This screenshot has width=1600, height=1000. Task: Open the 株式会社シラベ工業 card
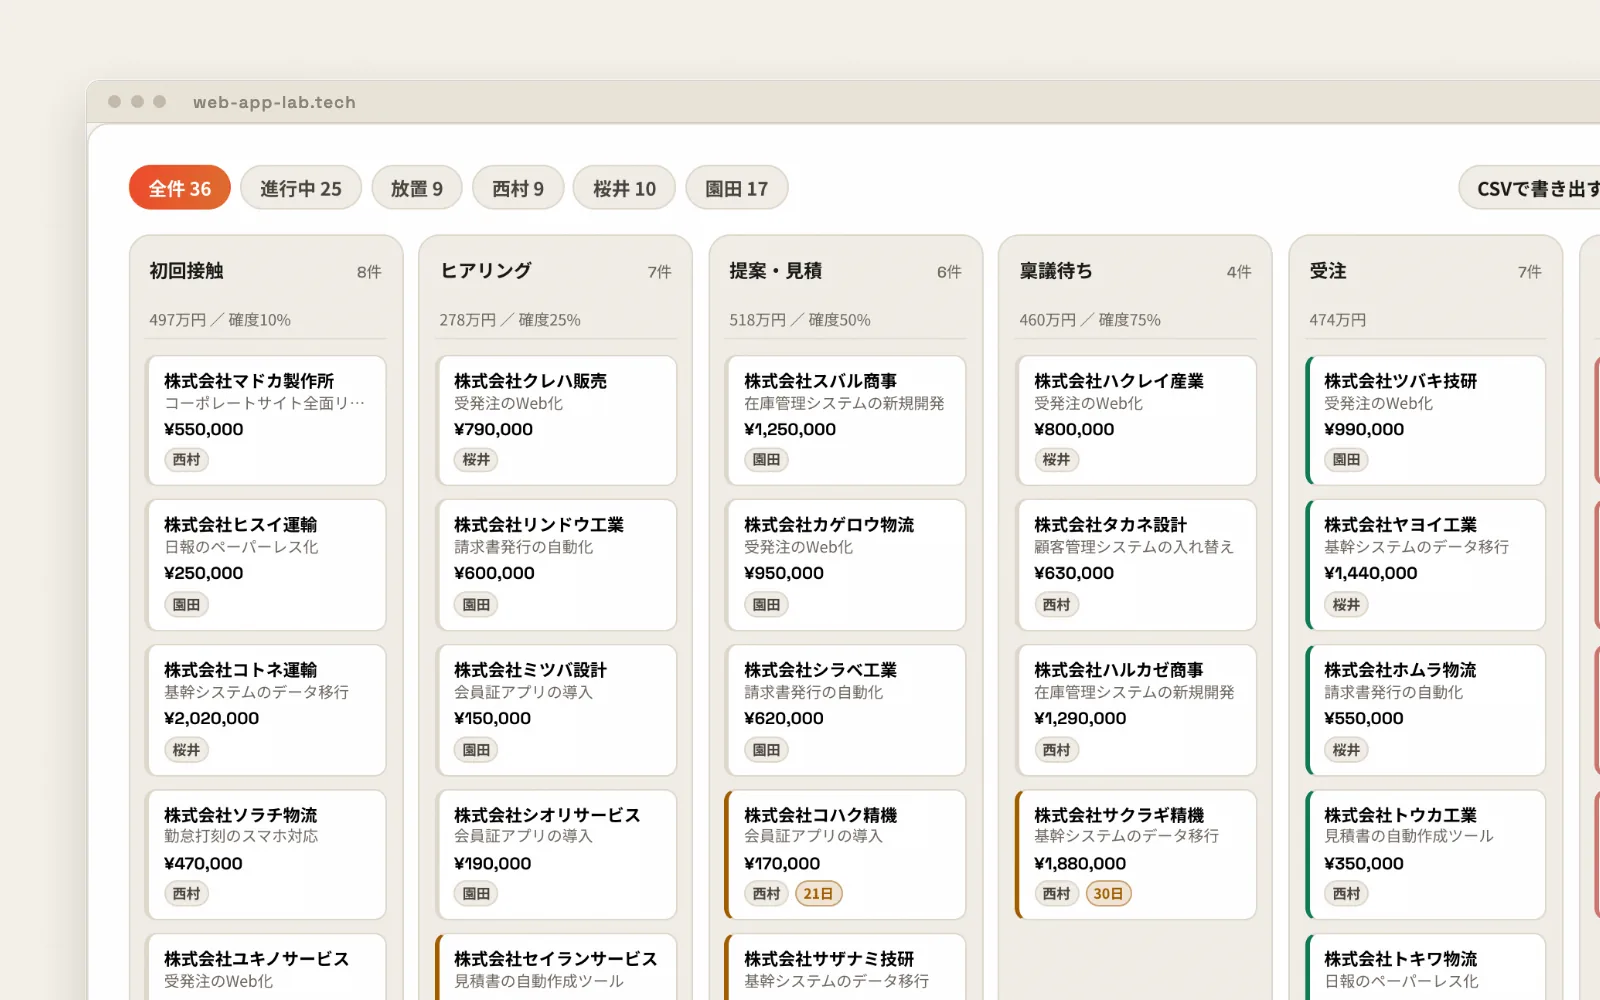click(846, 710)
